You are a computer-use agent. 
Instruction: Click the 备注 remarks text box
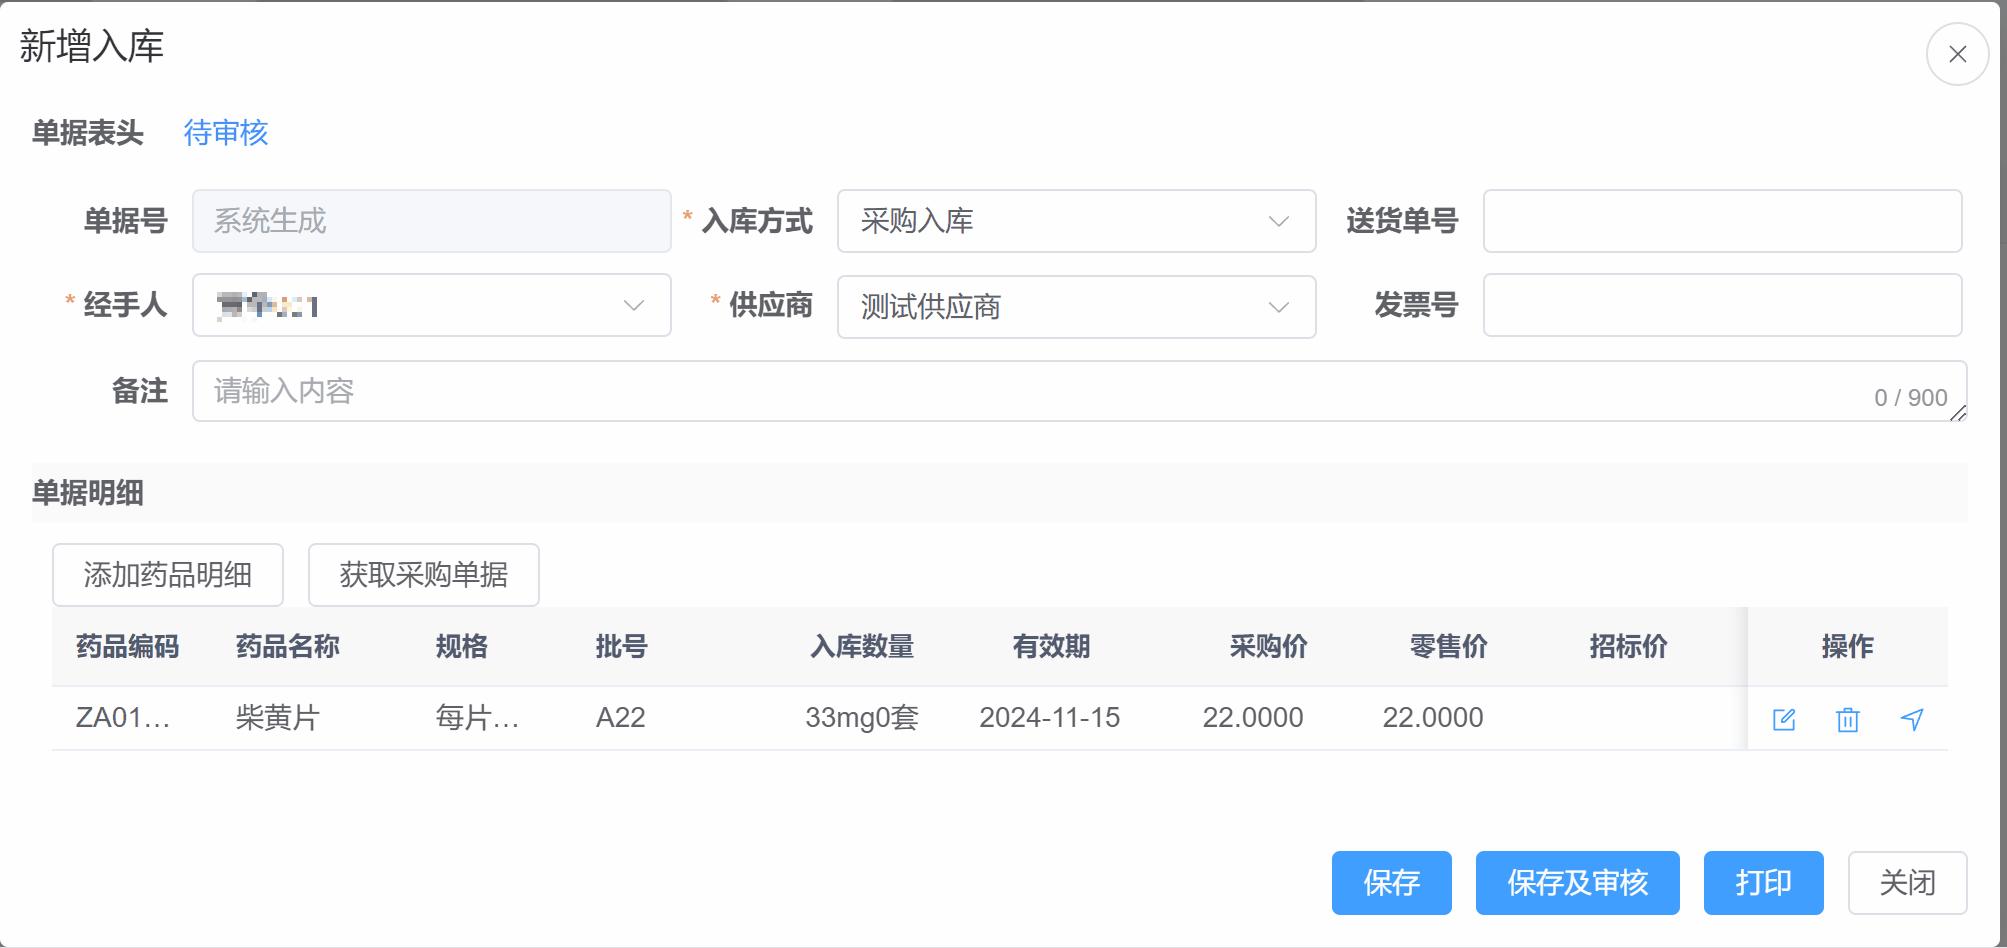tap(700, 391)
